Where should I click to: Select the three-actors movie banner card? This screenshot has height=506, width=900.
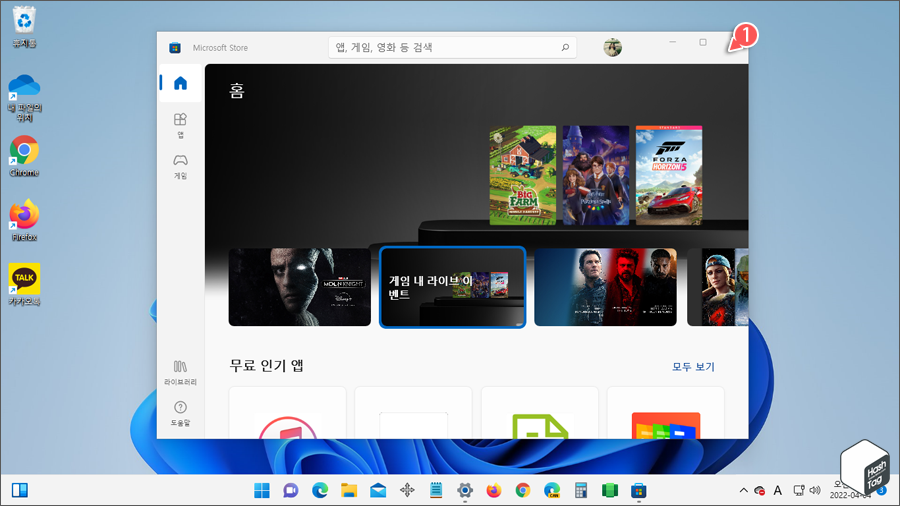605,287
